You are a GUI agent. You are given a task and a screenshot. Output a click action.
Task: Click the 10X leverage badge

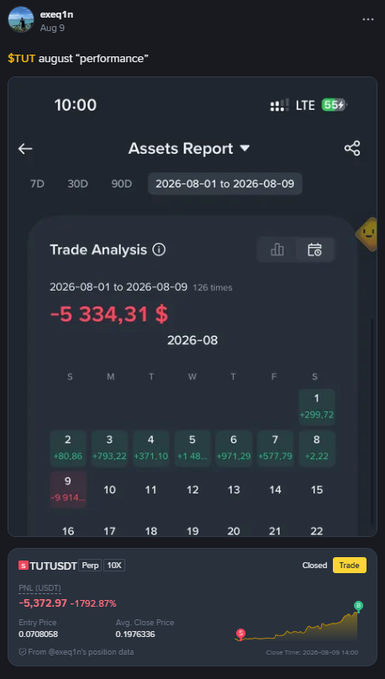114,565
